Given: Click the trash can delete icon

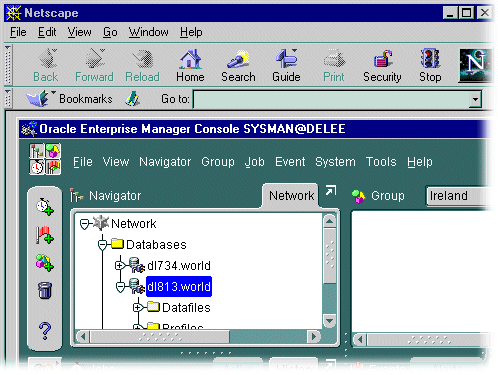Looking at the screenshot, I should tap(45, 290).
